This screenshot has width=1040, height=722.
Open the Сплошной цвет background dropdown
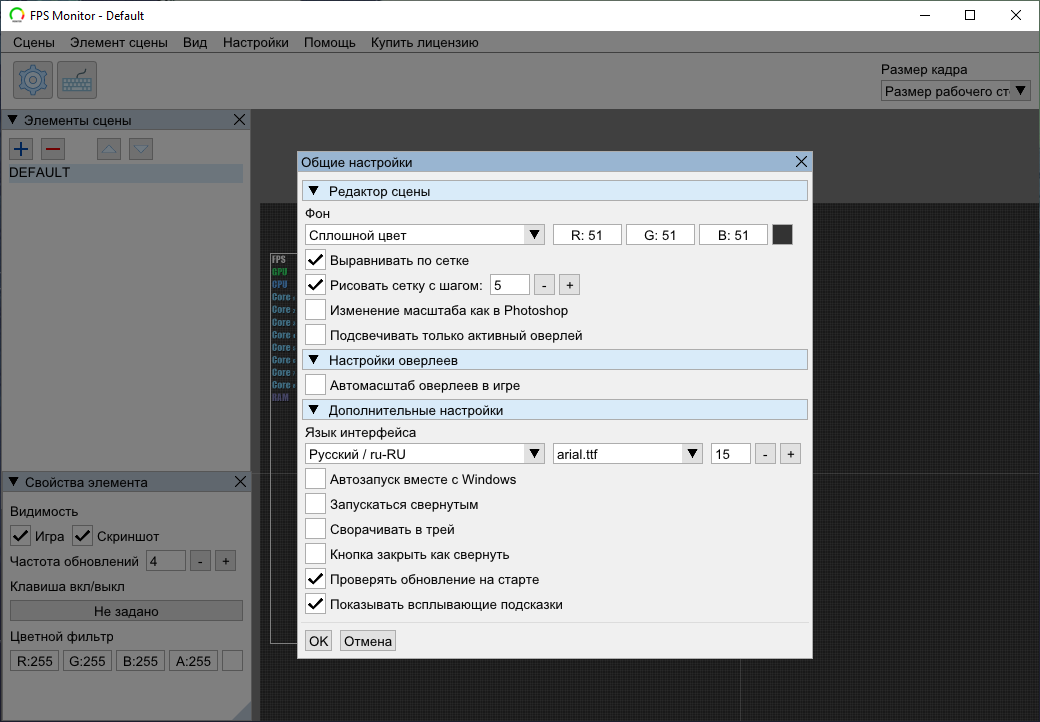(424, 235)
